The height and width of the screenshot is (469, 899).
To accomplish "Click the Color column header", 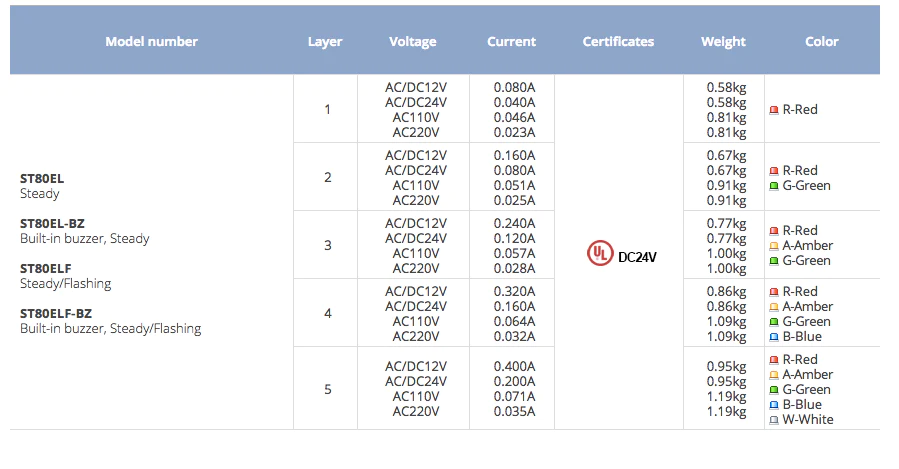I will (x=822, y=41).
